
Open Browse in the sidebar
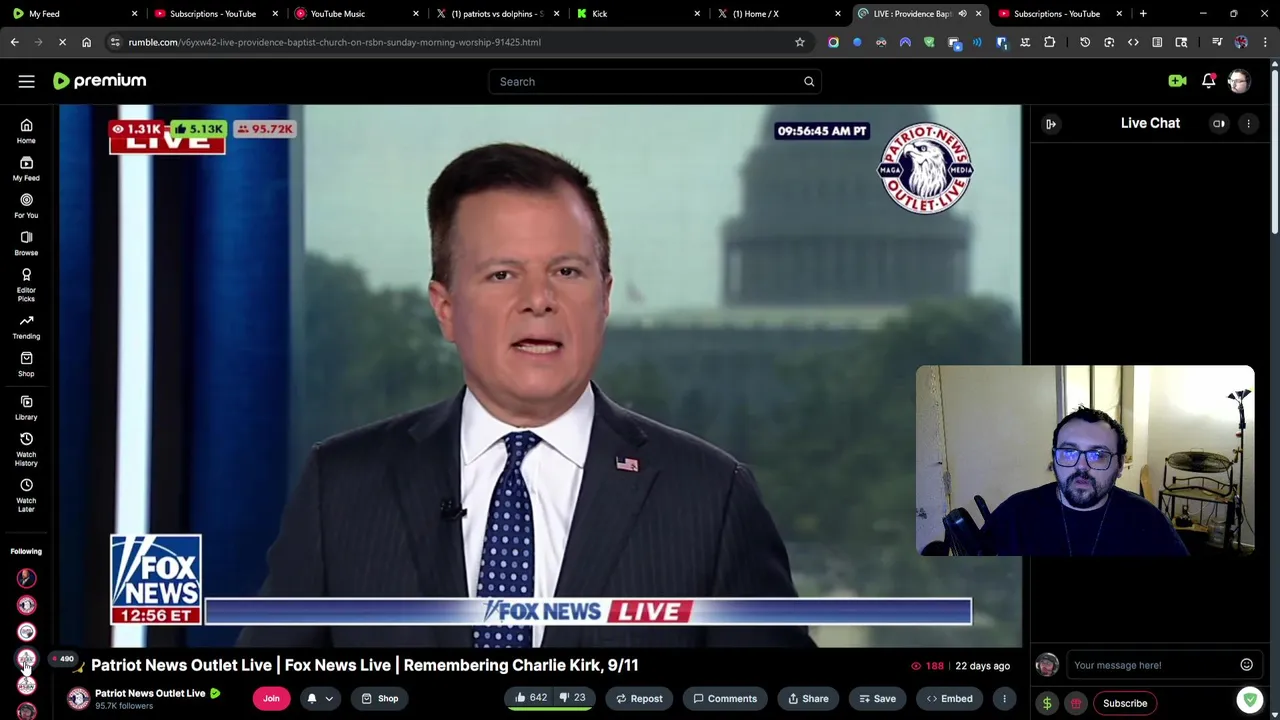pyautogui.click(x=26, y=243)
